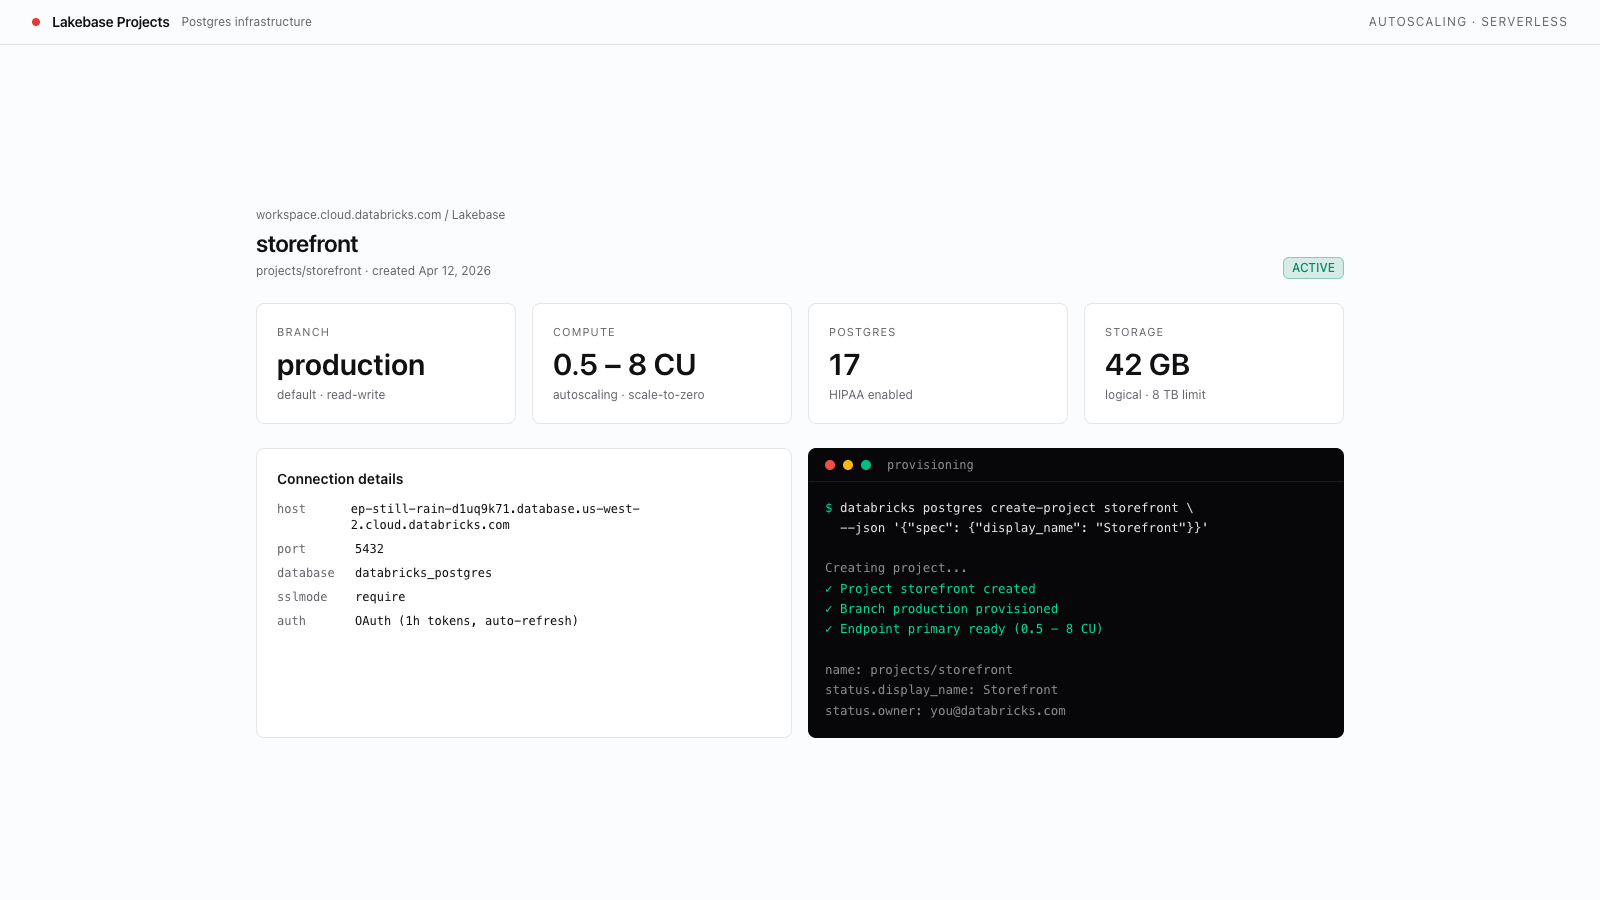The height and width of the screenshot is (900, 1600).
Task: Click the autoscaling · scale-to-zero caption
Action: coord(628,395)
